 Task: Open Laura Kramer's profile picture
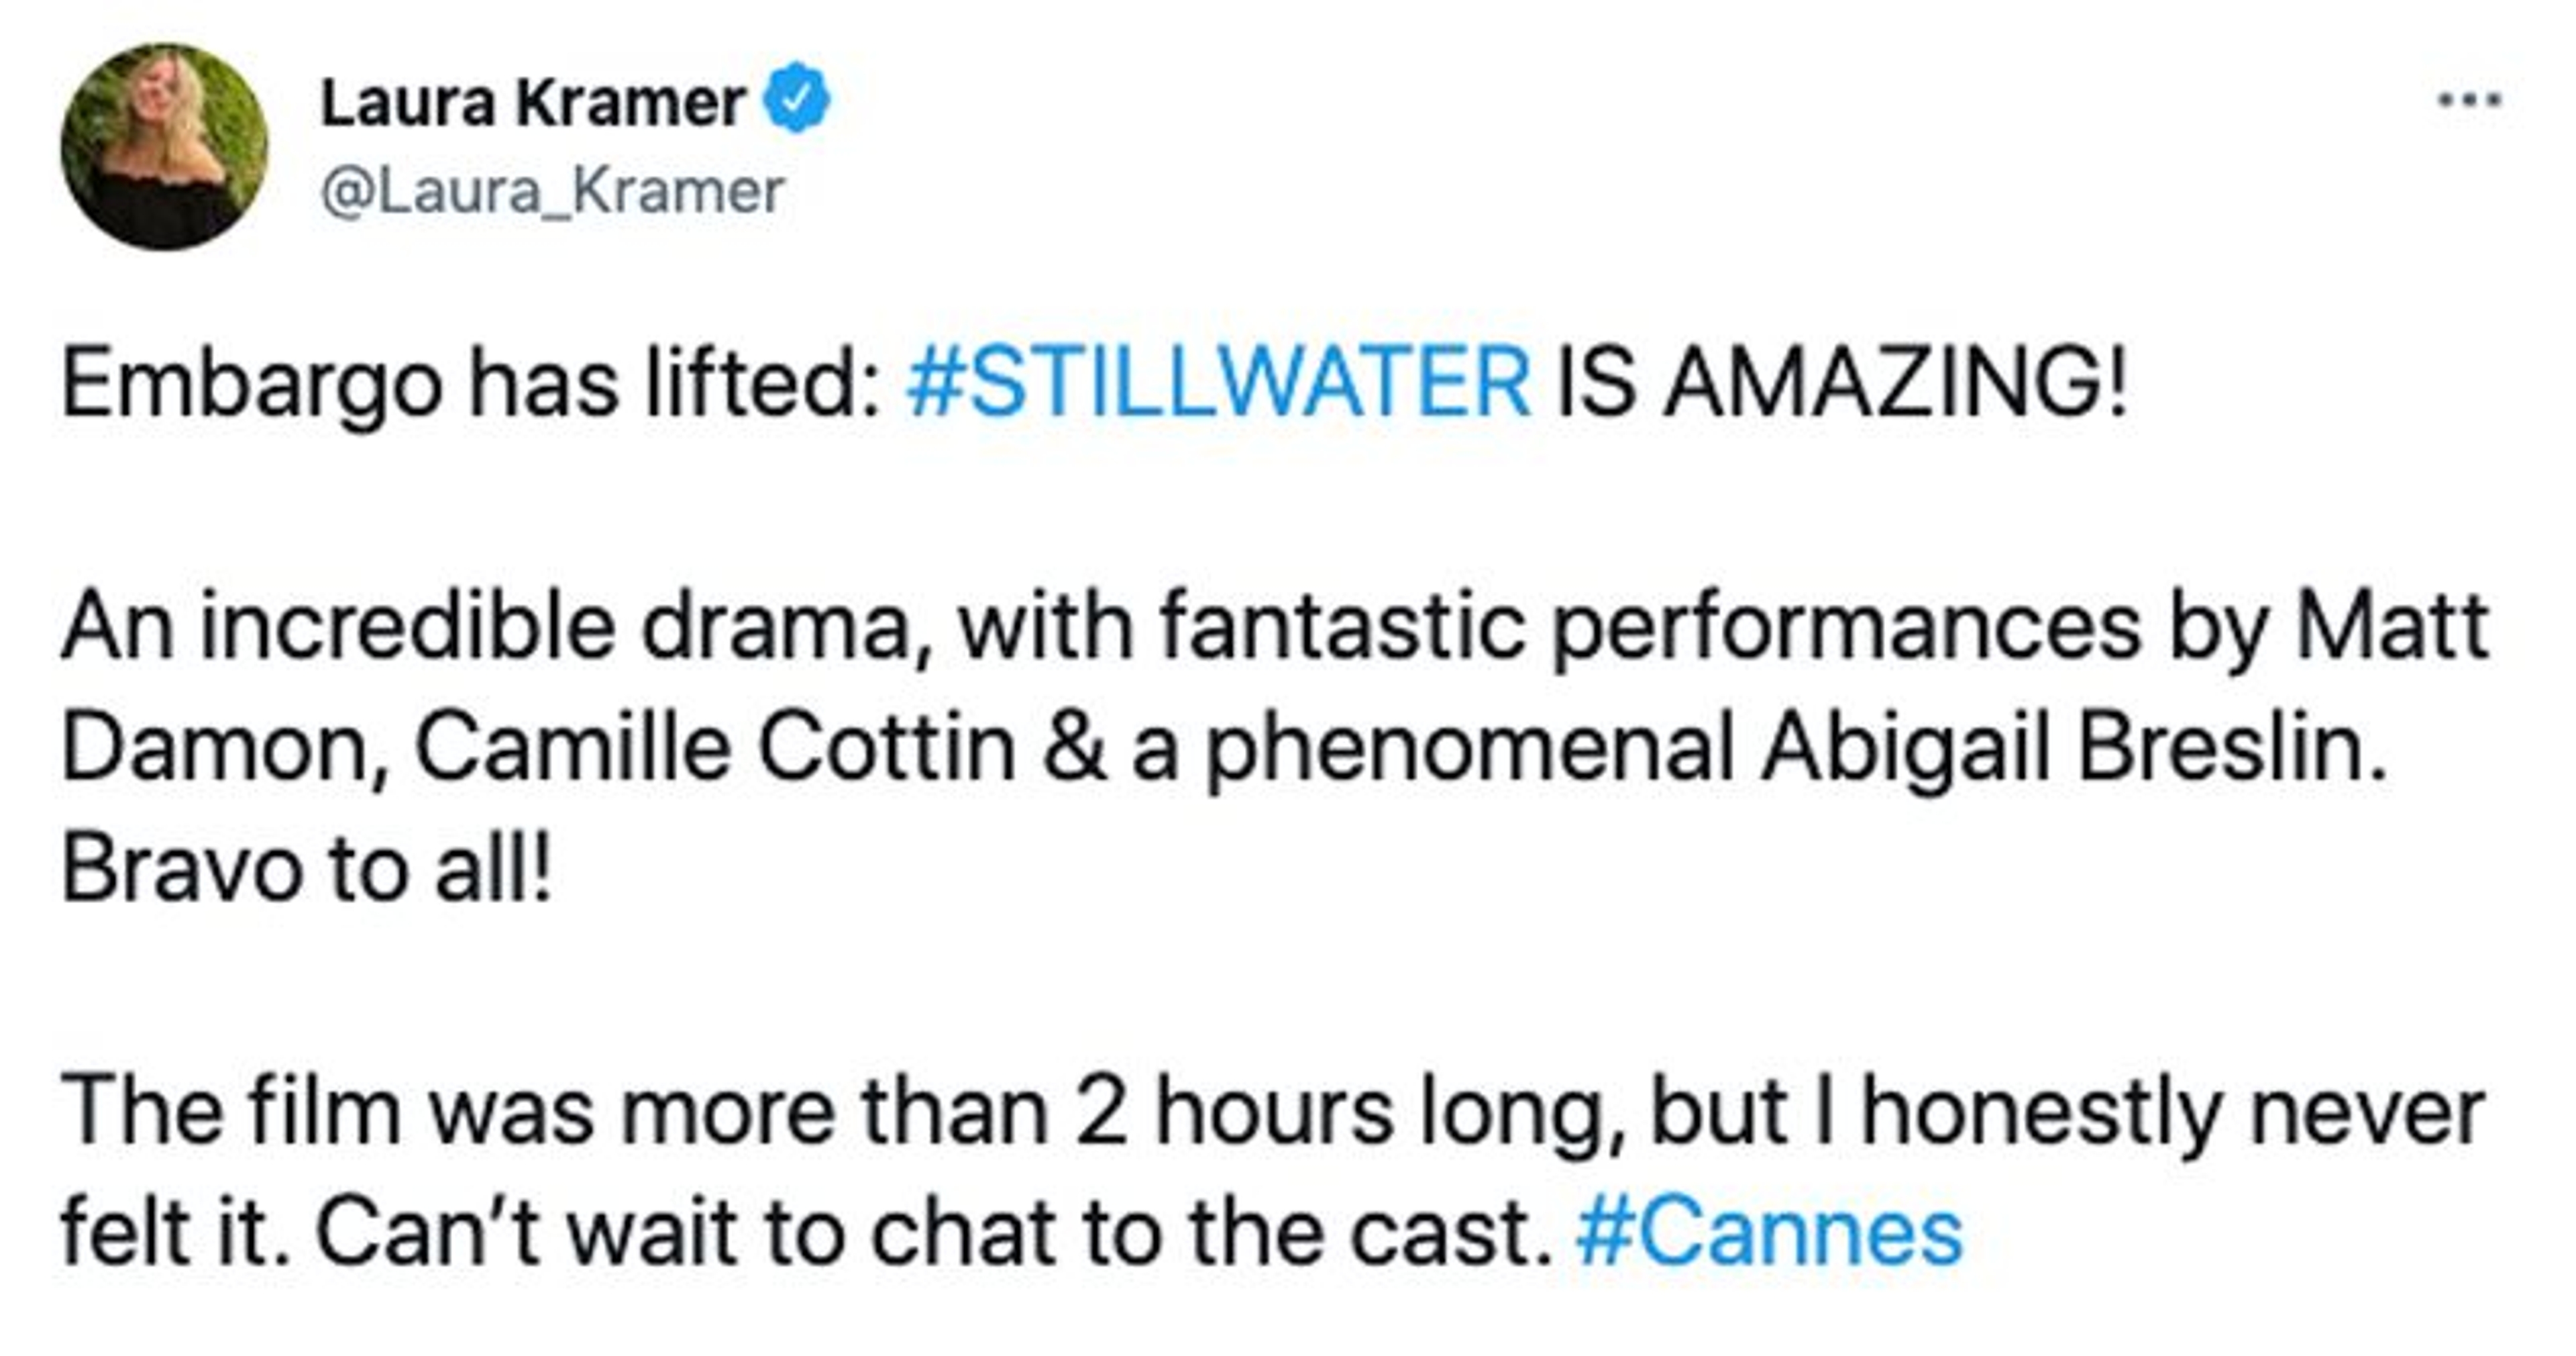point(164,146)
